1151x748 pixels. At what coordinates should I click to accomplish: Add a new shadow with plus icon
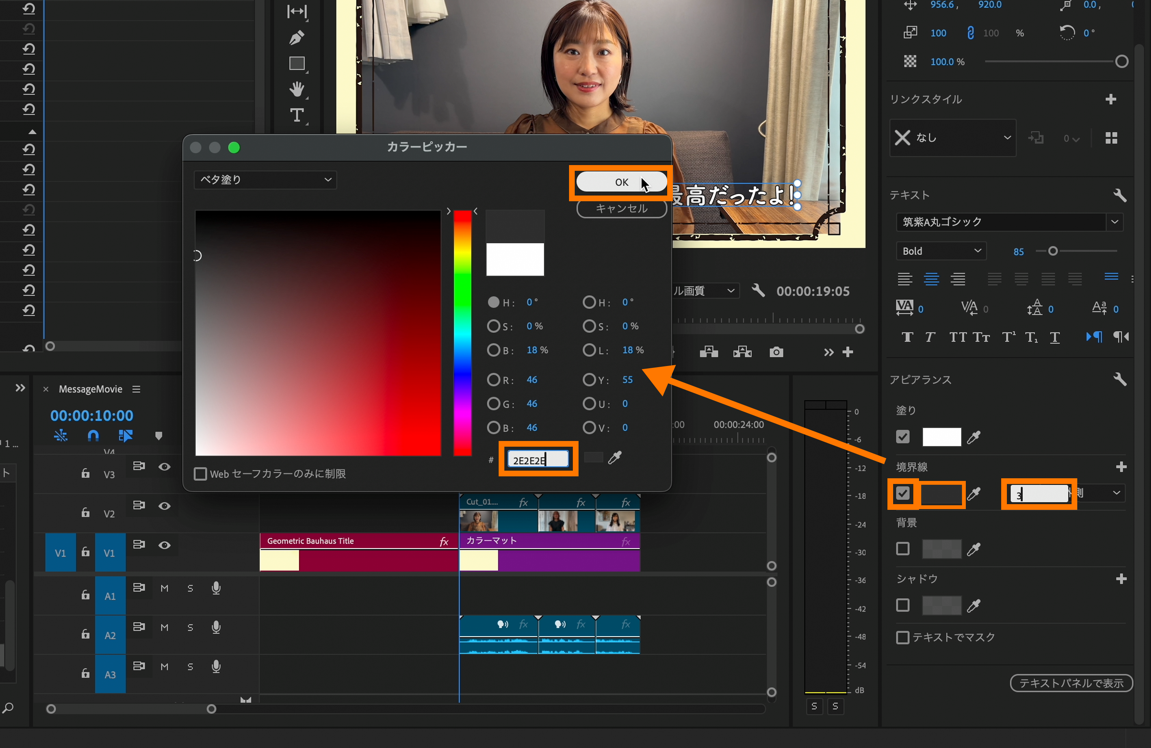coord(1121,579)
